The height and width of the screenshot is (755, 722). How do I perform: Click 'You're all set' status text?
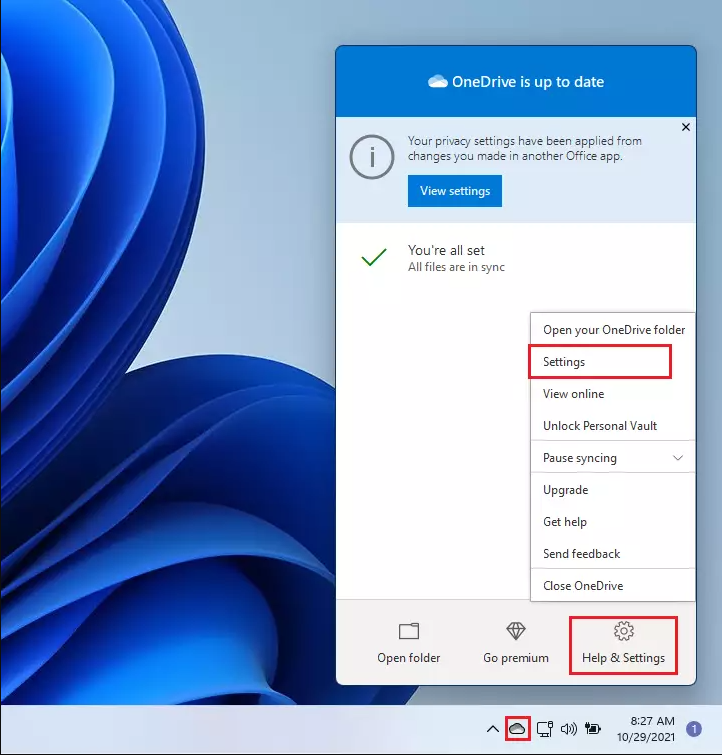[446, 250]
